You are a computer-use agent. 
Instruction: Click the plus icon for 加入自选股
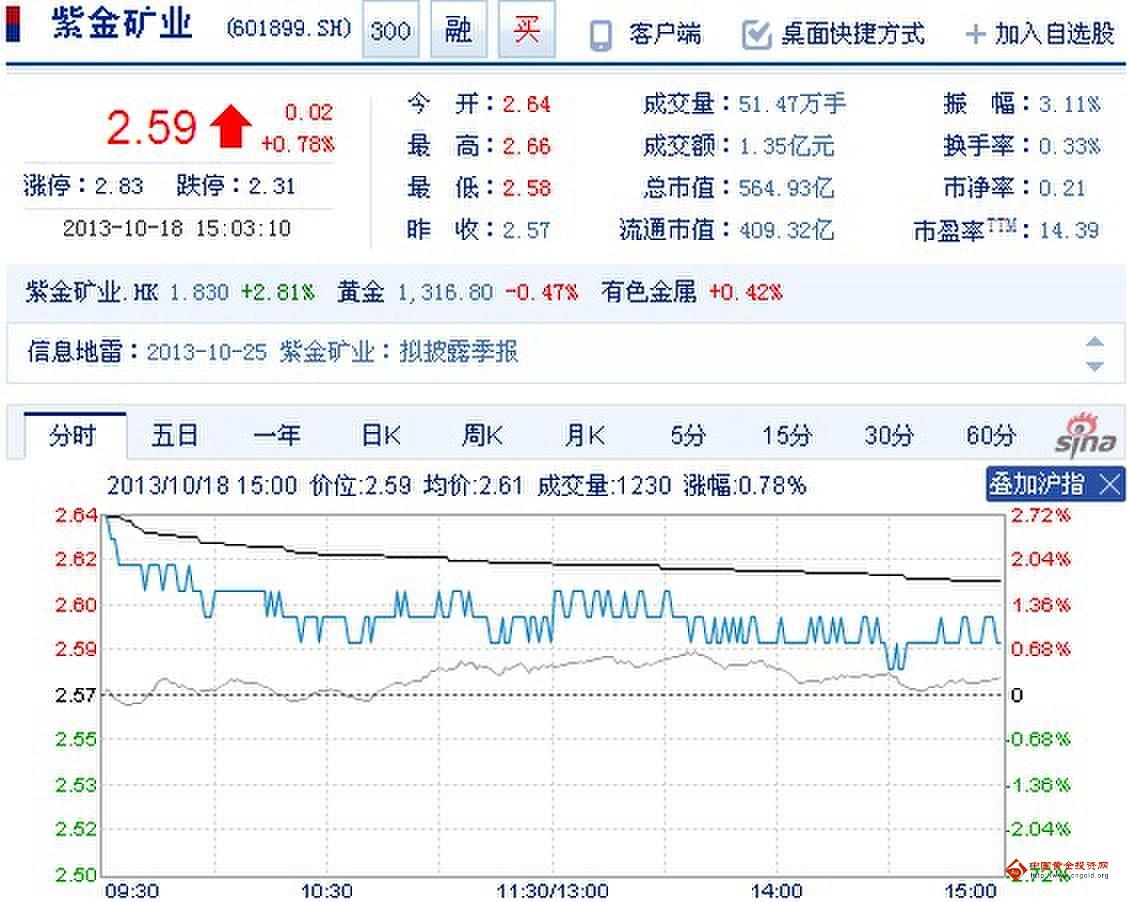975,34
